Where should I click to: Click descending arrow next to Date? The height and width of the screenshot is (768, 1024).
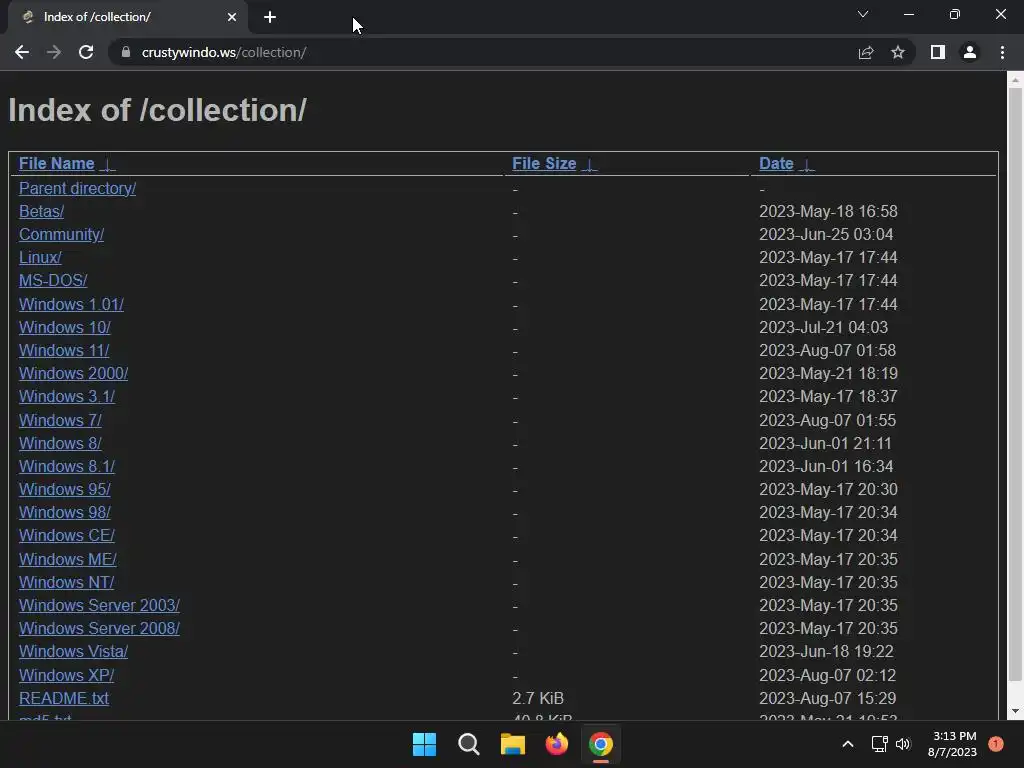(x=807, y=165)
